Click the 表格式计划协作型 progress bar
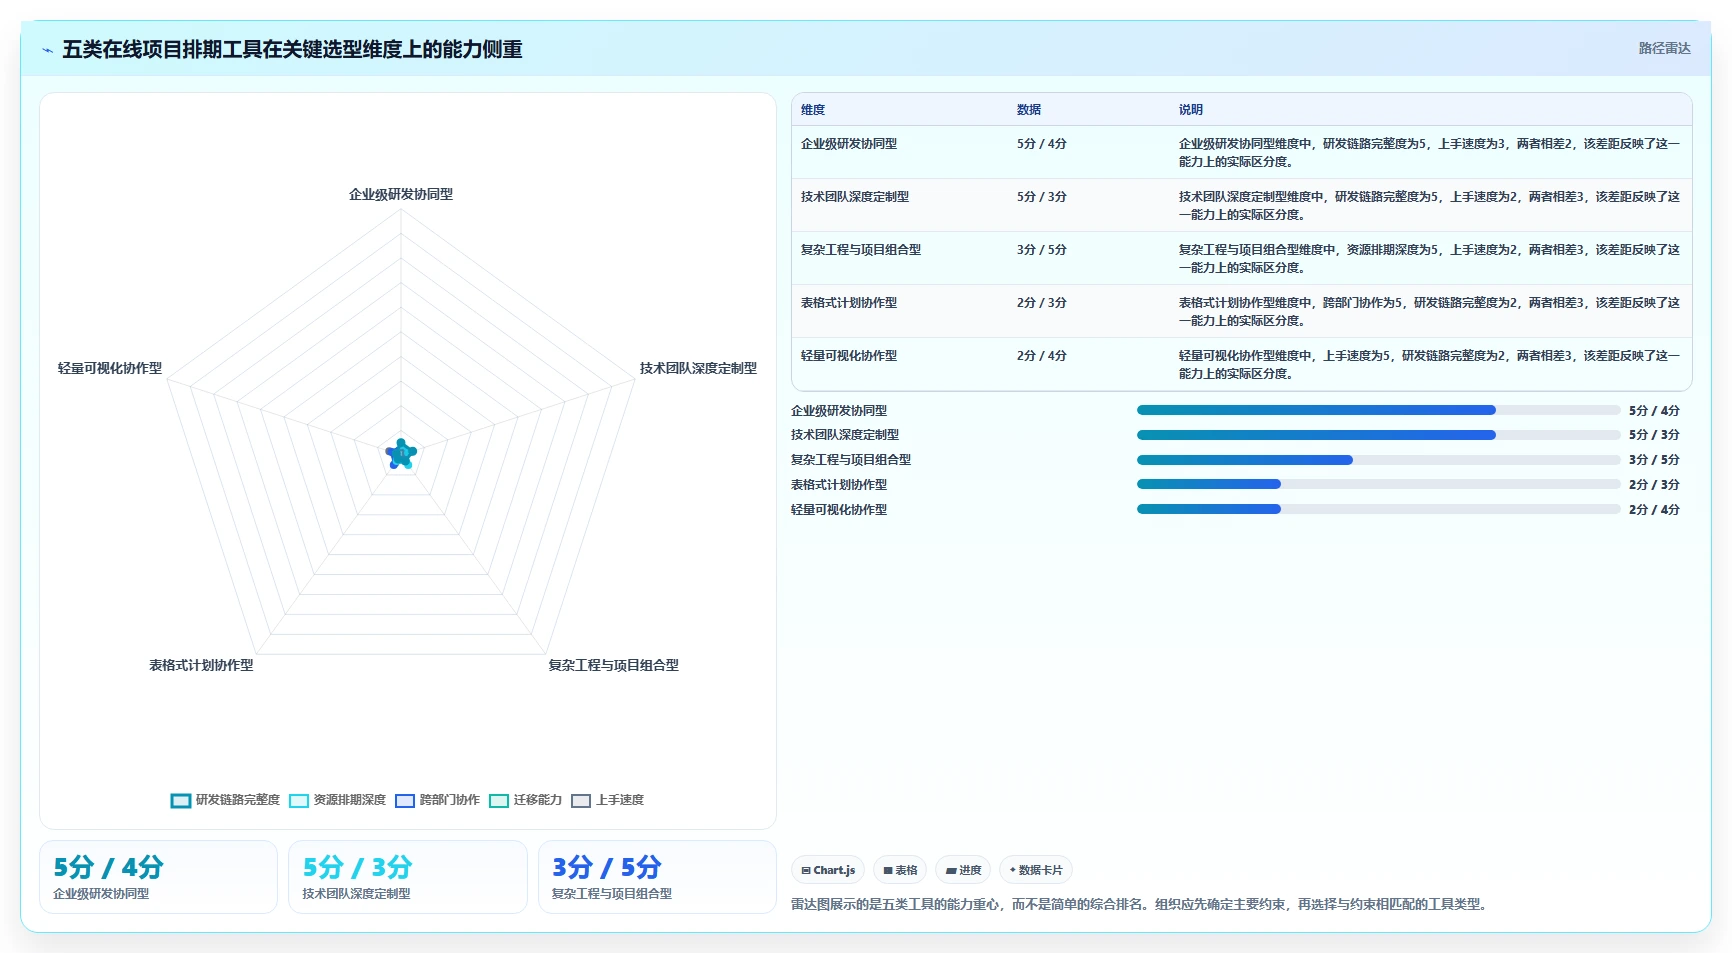 click(1378, 484)
